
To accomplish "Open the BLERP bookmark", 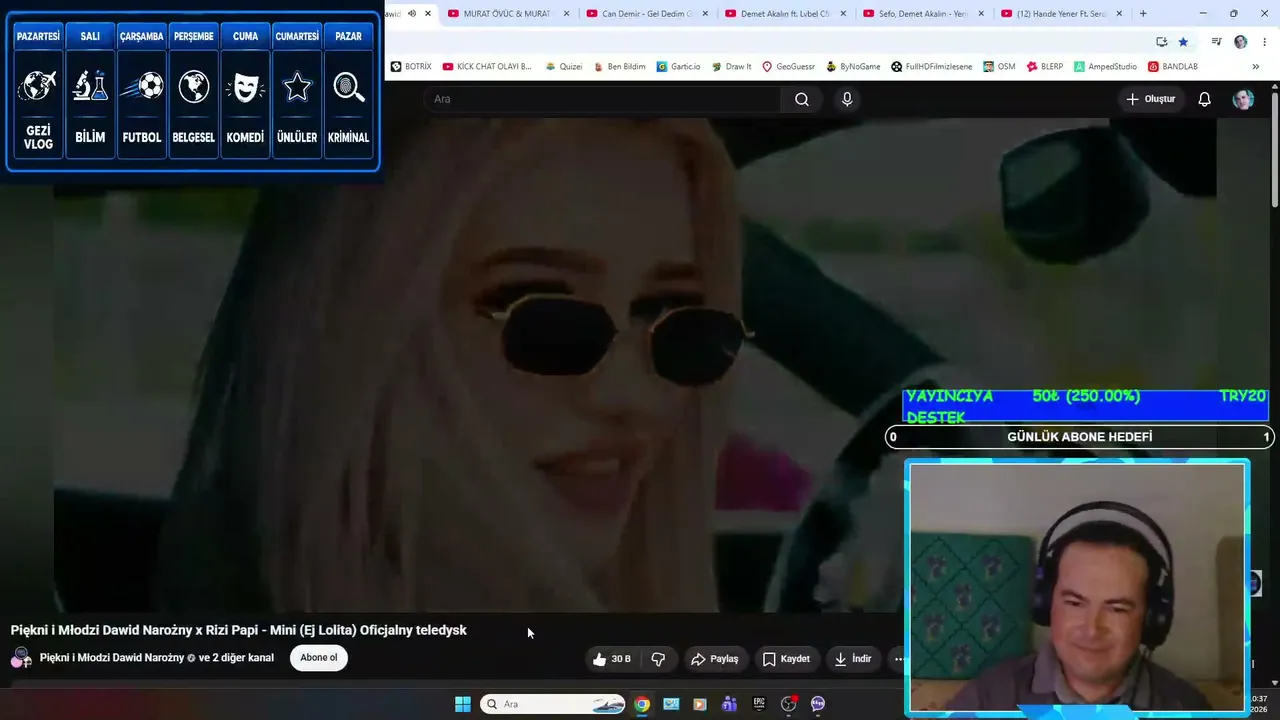I will click(x=1045, y=67).
